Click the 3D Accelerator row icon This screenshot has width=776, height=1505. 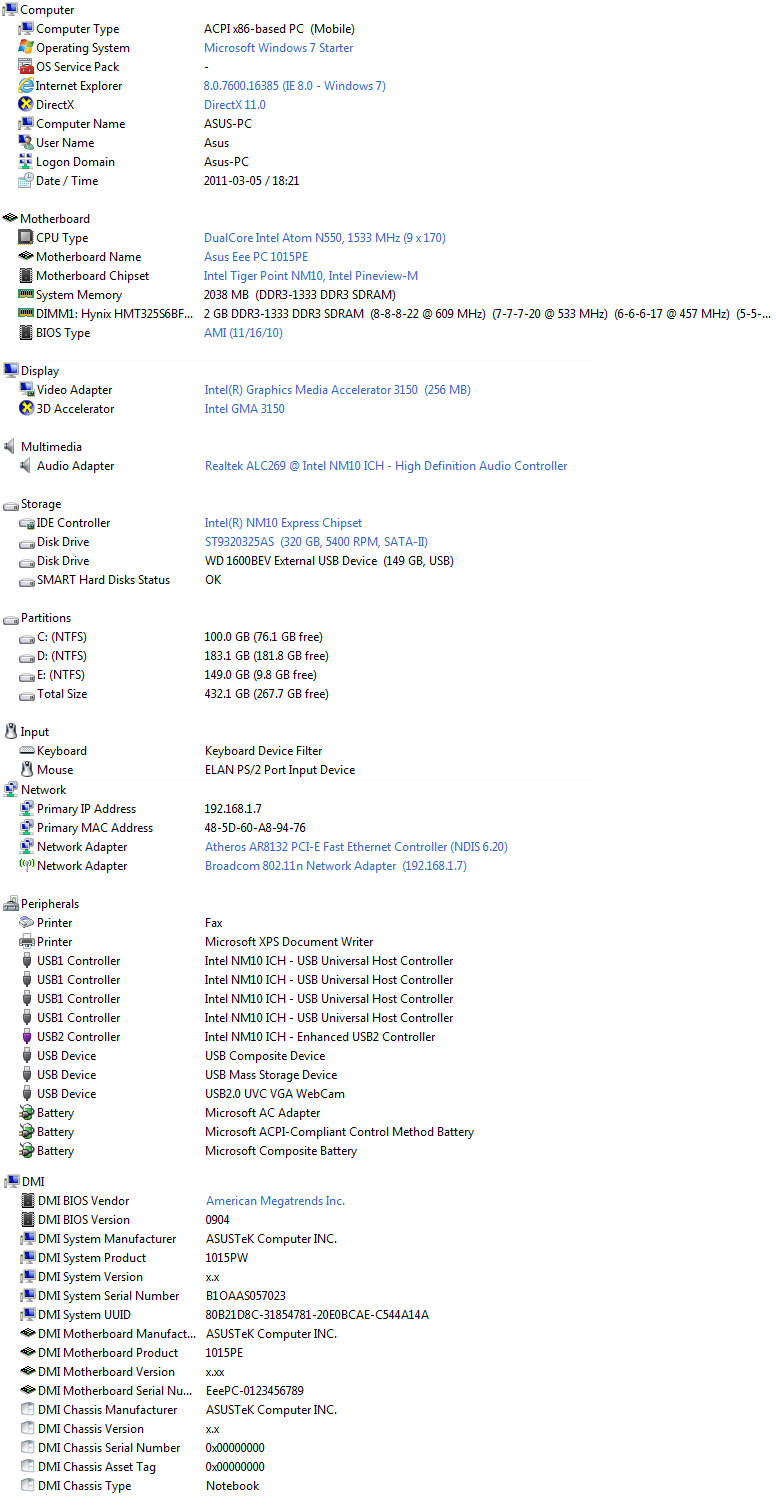click(26, 408)
